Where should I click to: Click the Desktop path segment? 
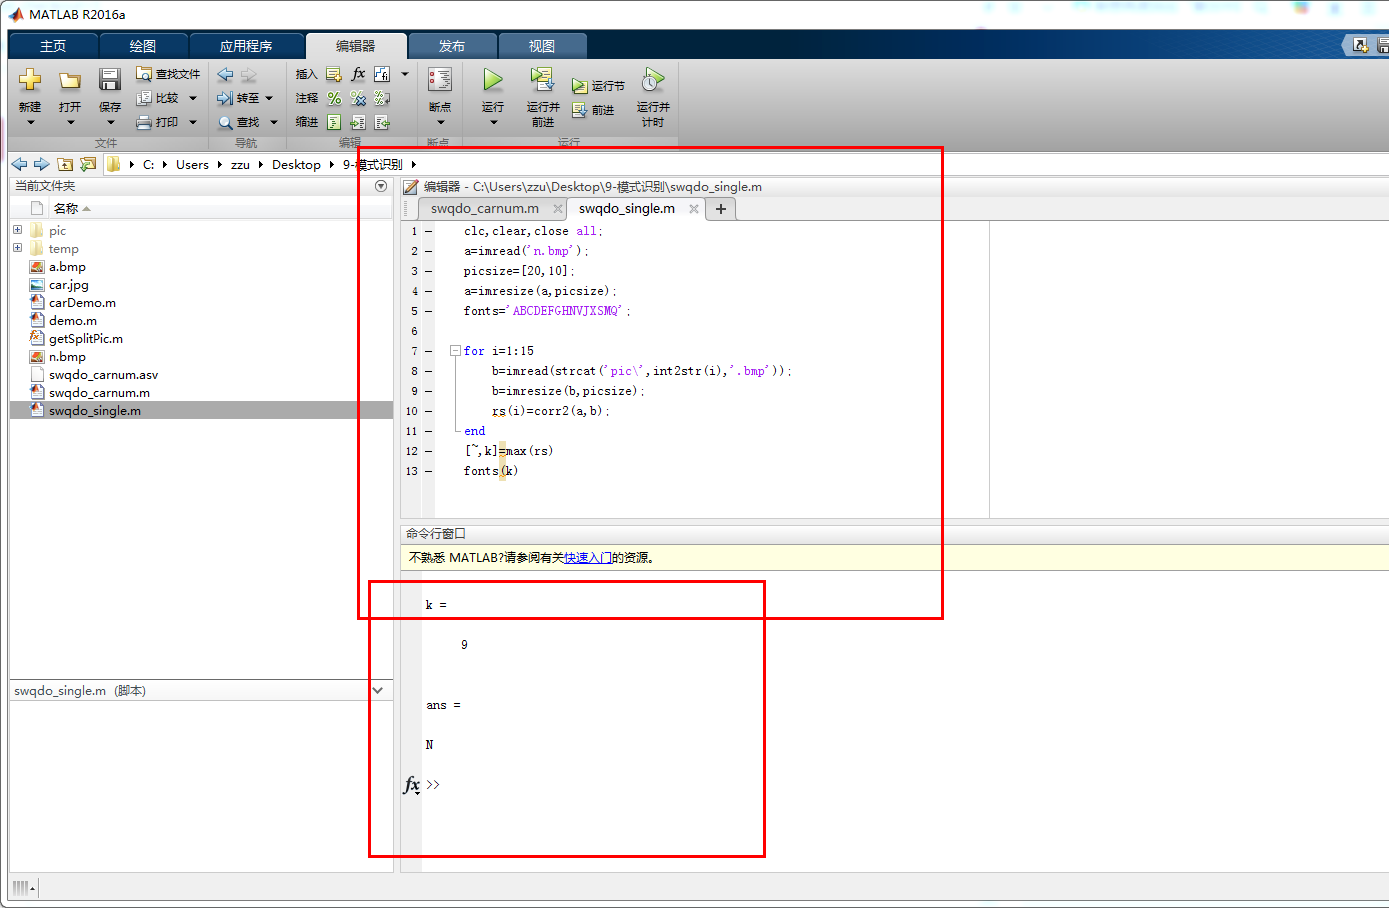pos(296,164)
